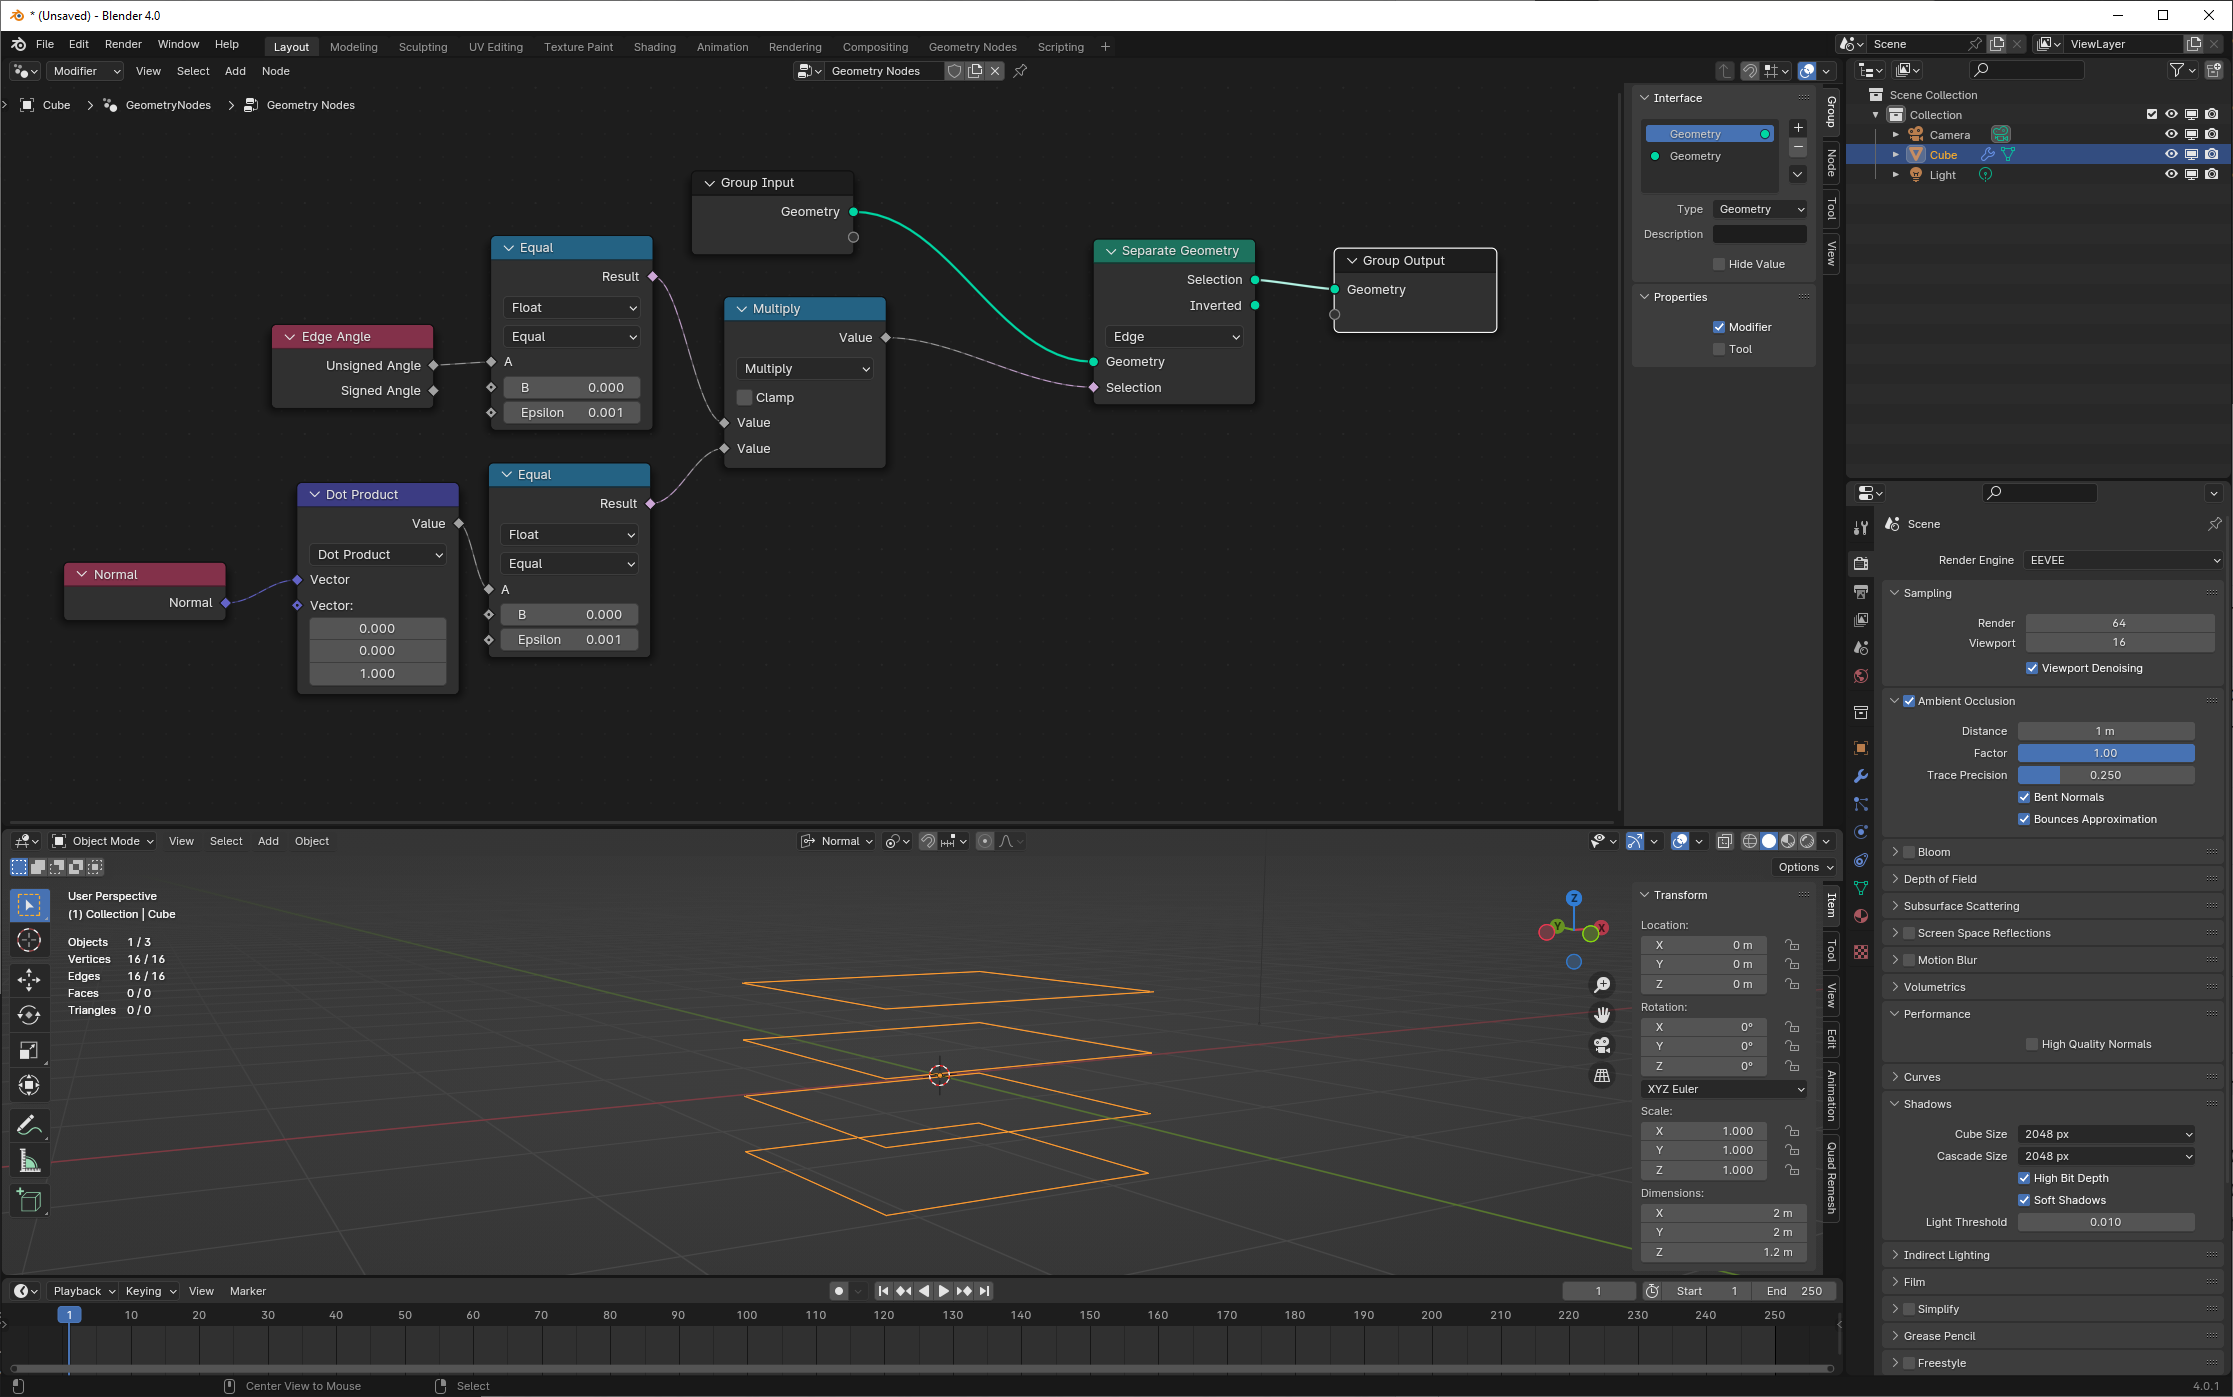Pin the Geometry Nodes node tree
The width and height of the screenshot is (2233, 1397).
tap(1020, 71)
